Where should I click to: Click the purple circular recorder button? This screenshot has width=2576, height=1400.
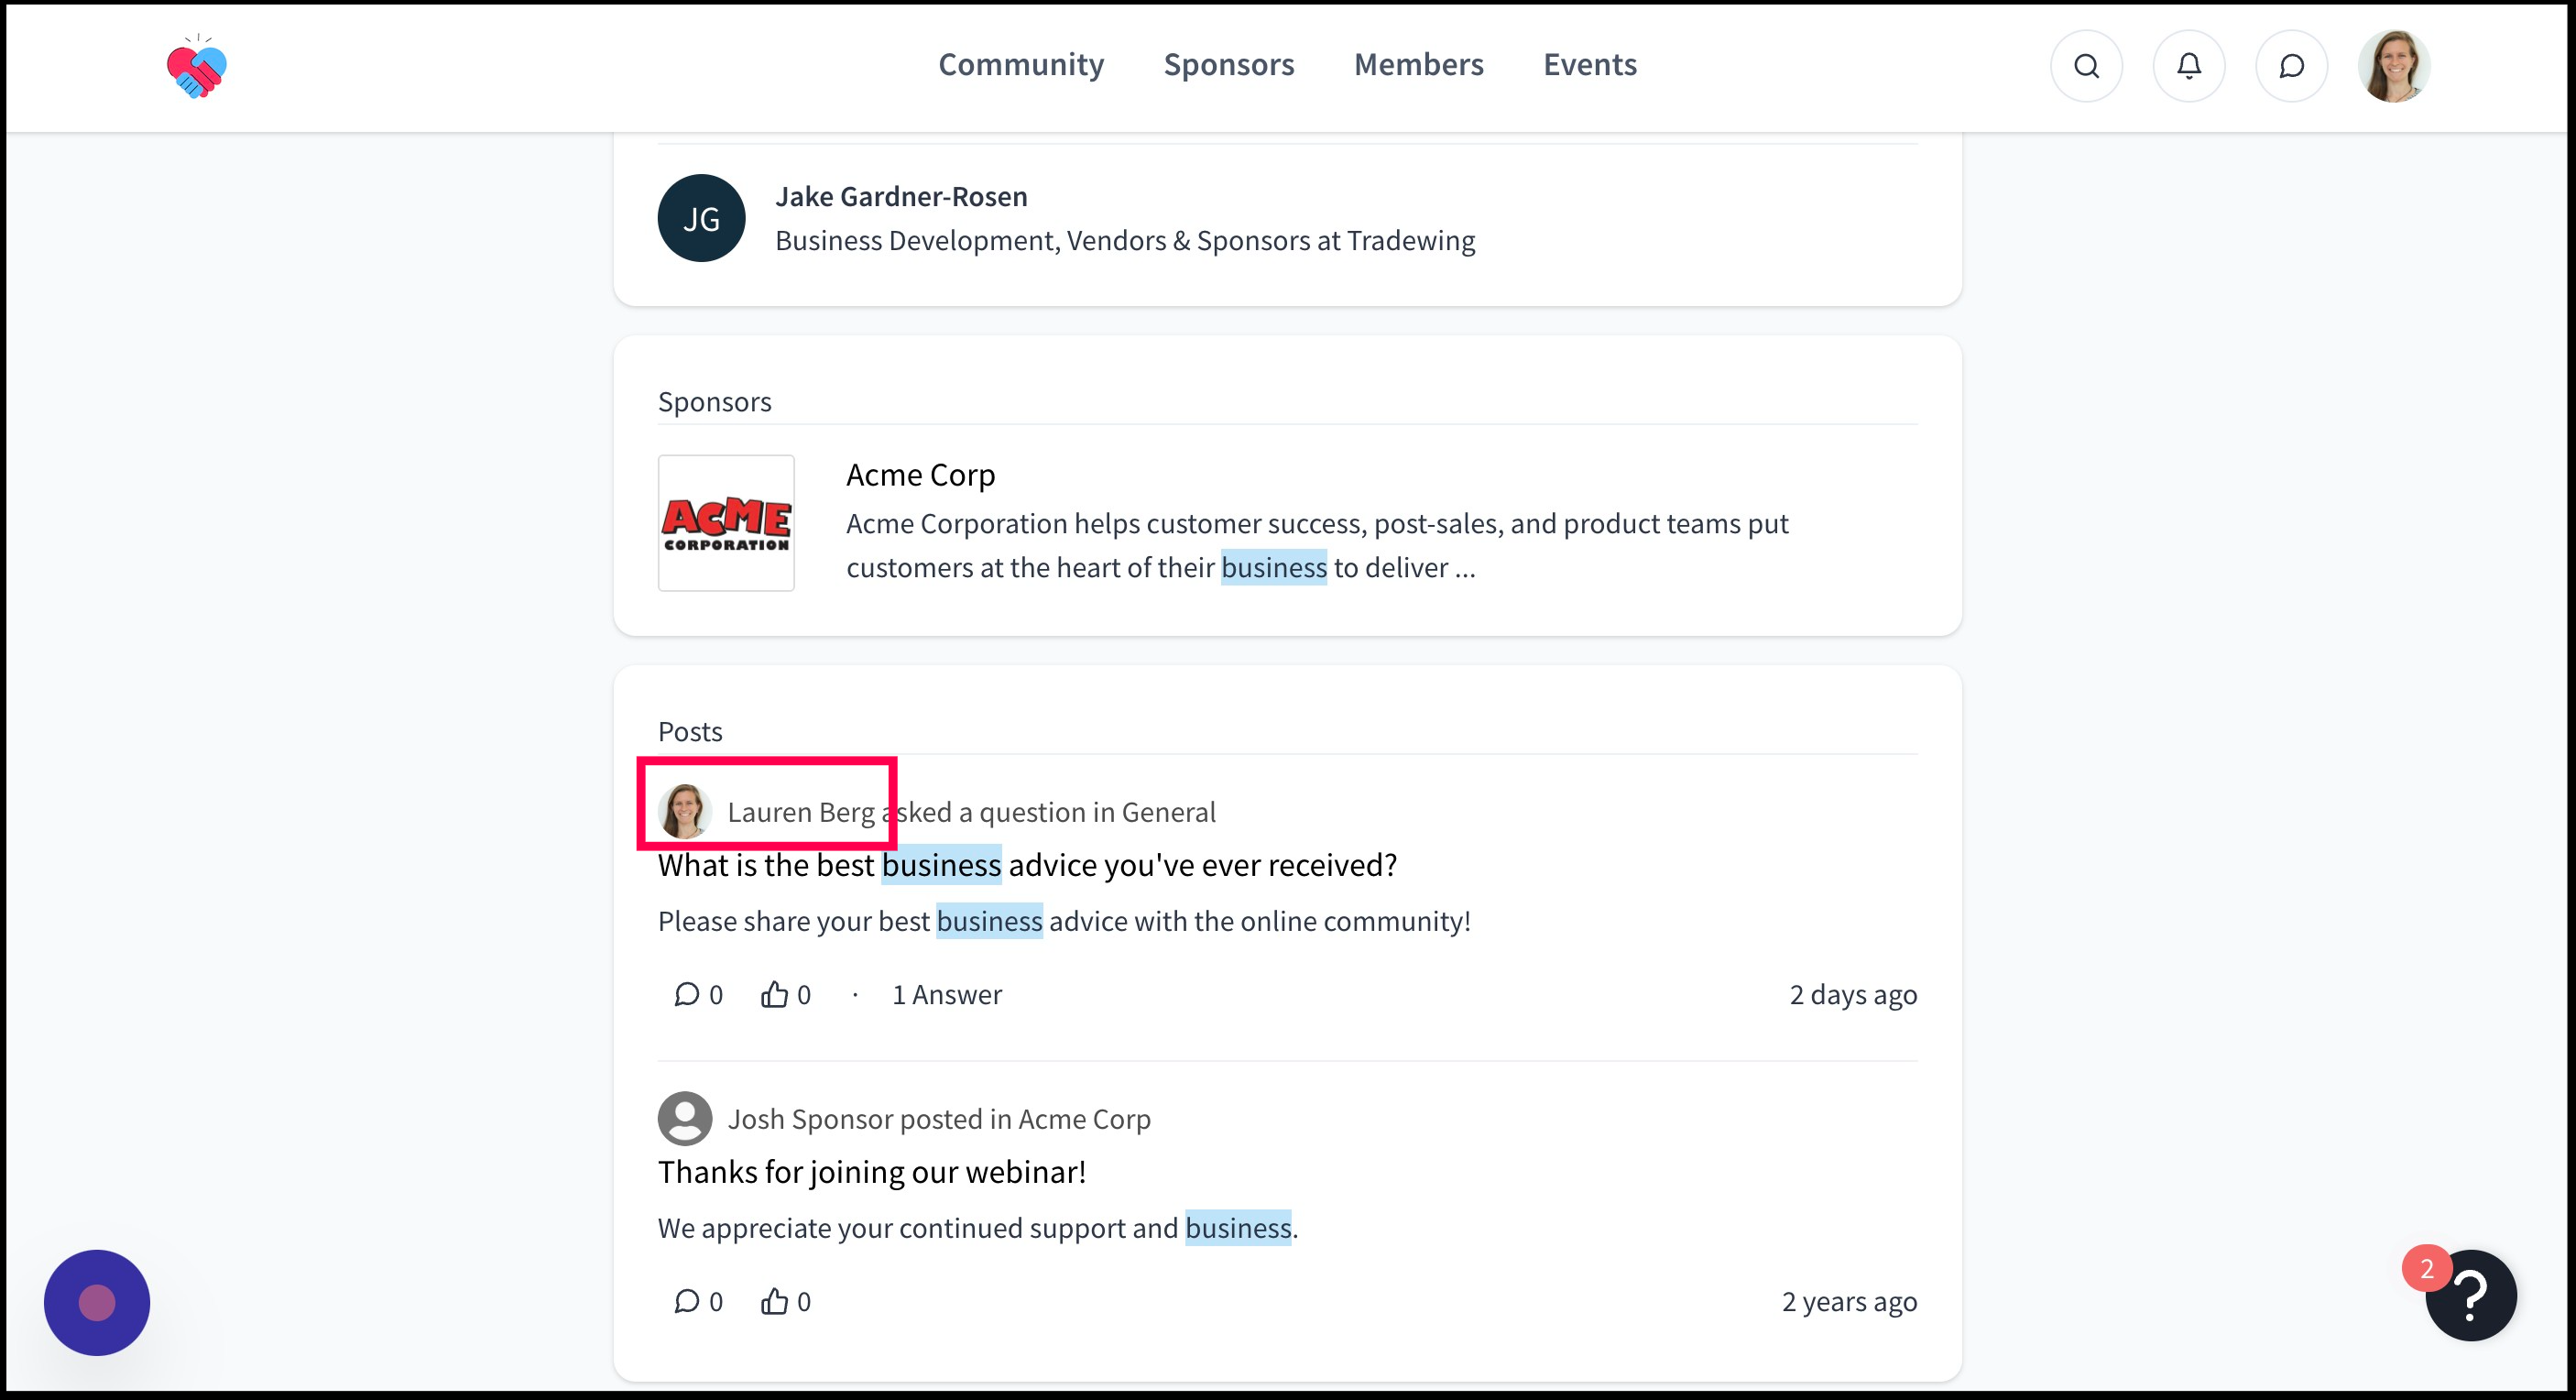pos(97,1303)
